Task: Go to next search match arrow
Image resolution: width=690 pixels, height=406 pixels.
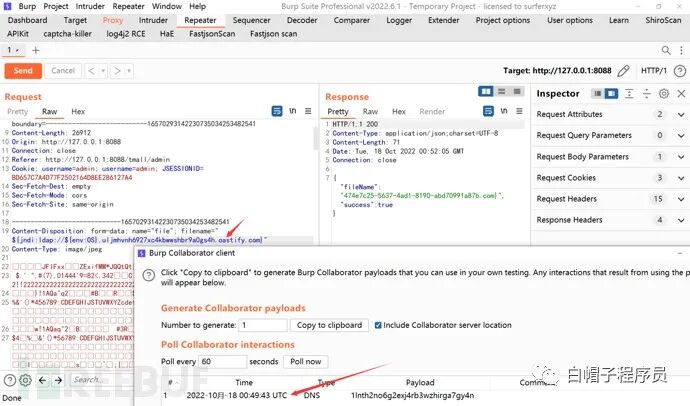Action: click(58, 380)
